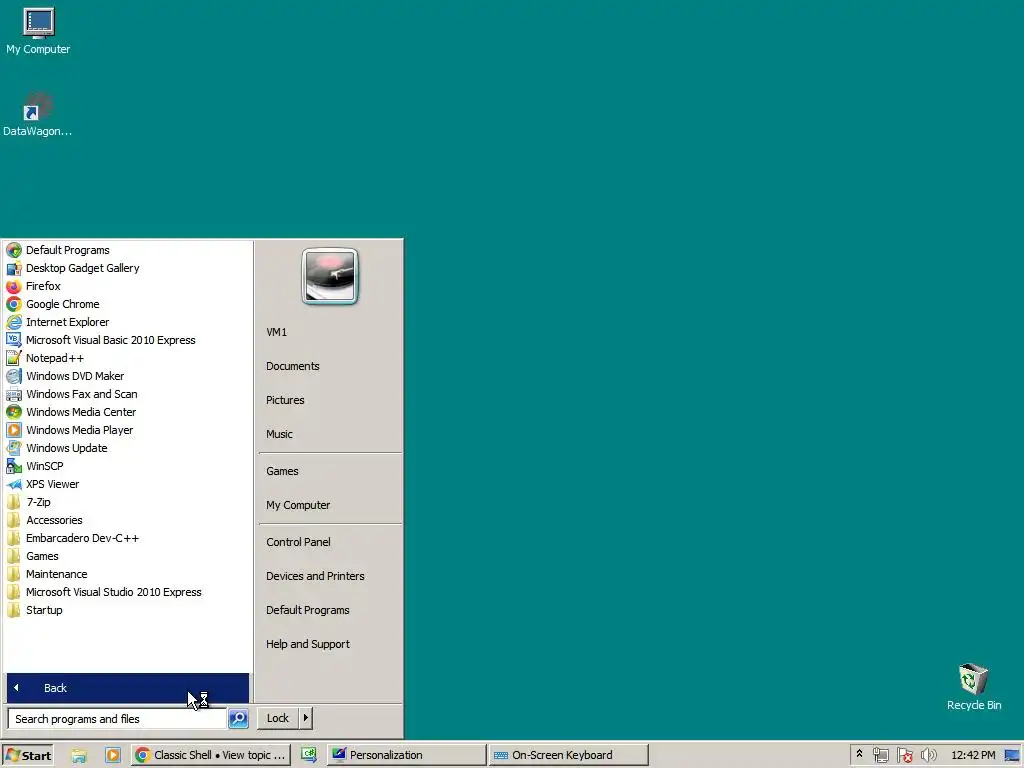This screenshot has width=1024, height=768.
Task: Click the search magnifier icon button
Action: click(x=238, y=718)
